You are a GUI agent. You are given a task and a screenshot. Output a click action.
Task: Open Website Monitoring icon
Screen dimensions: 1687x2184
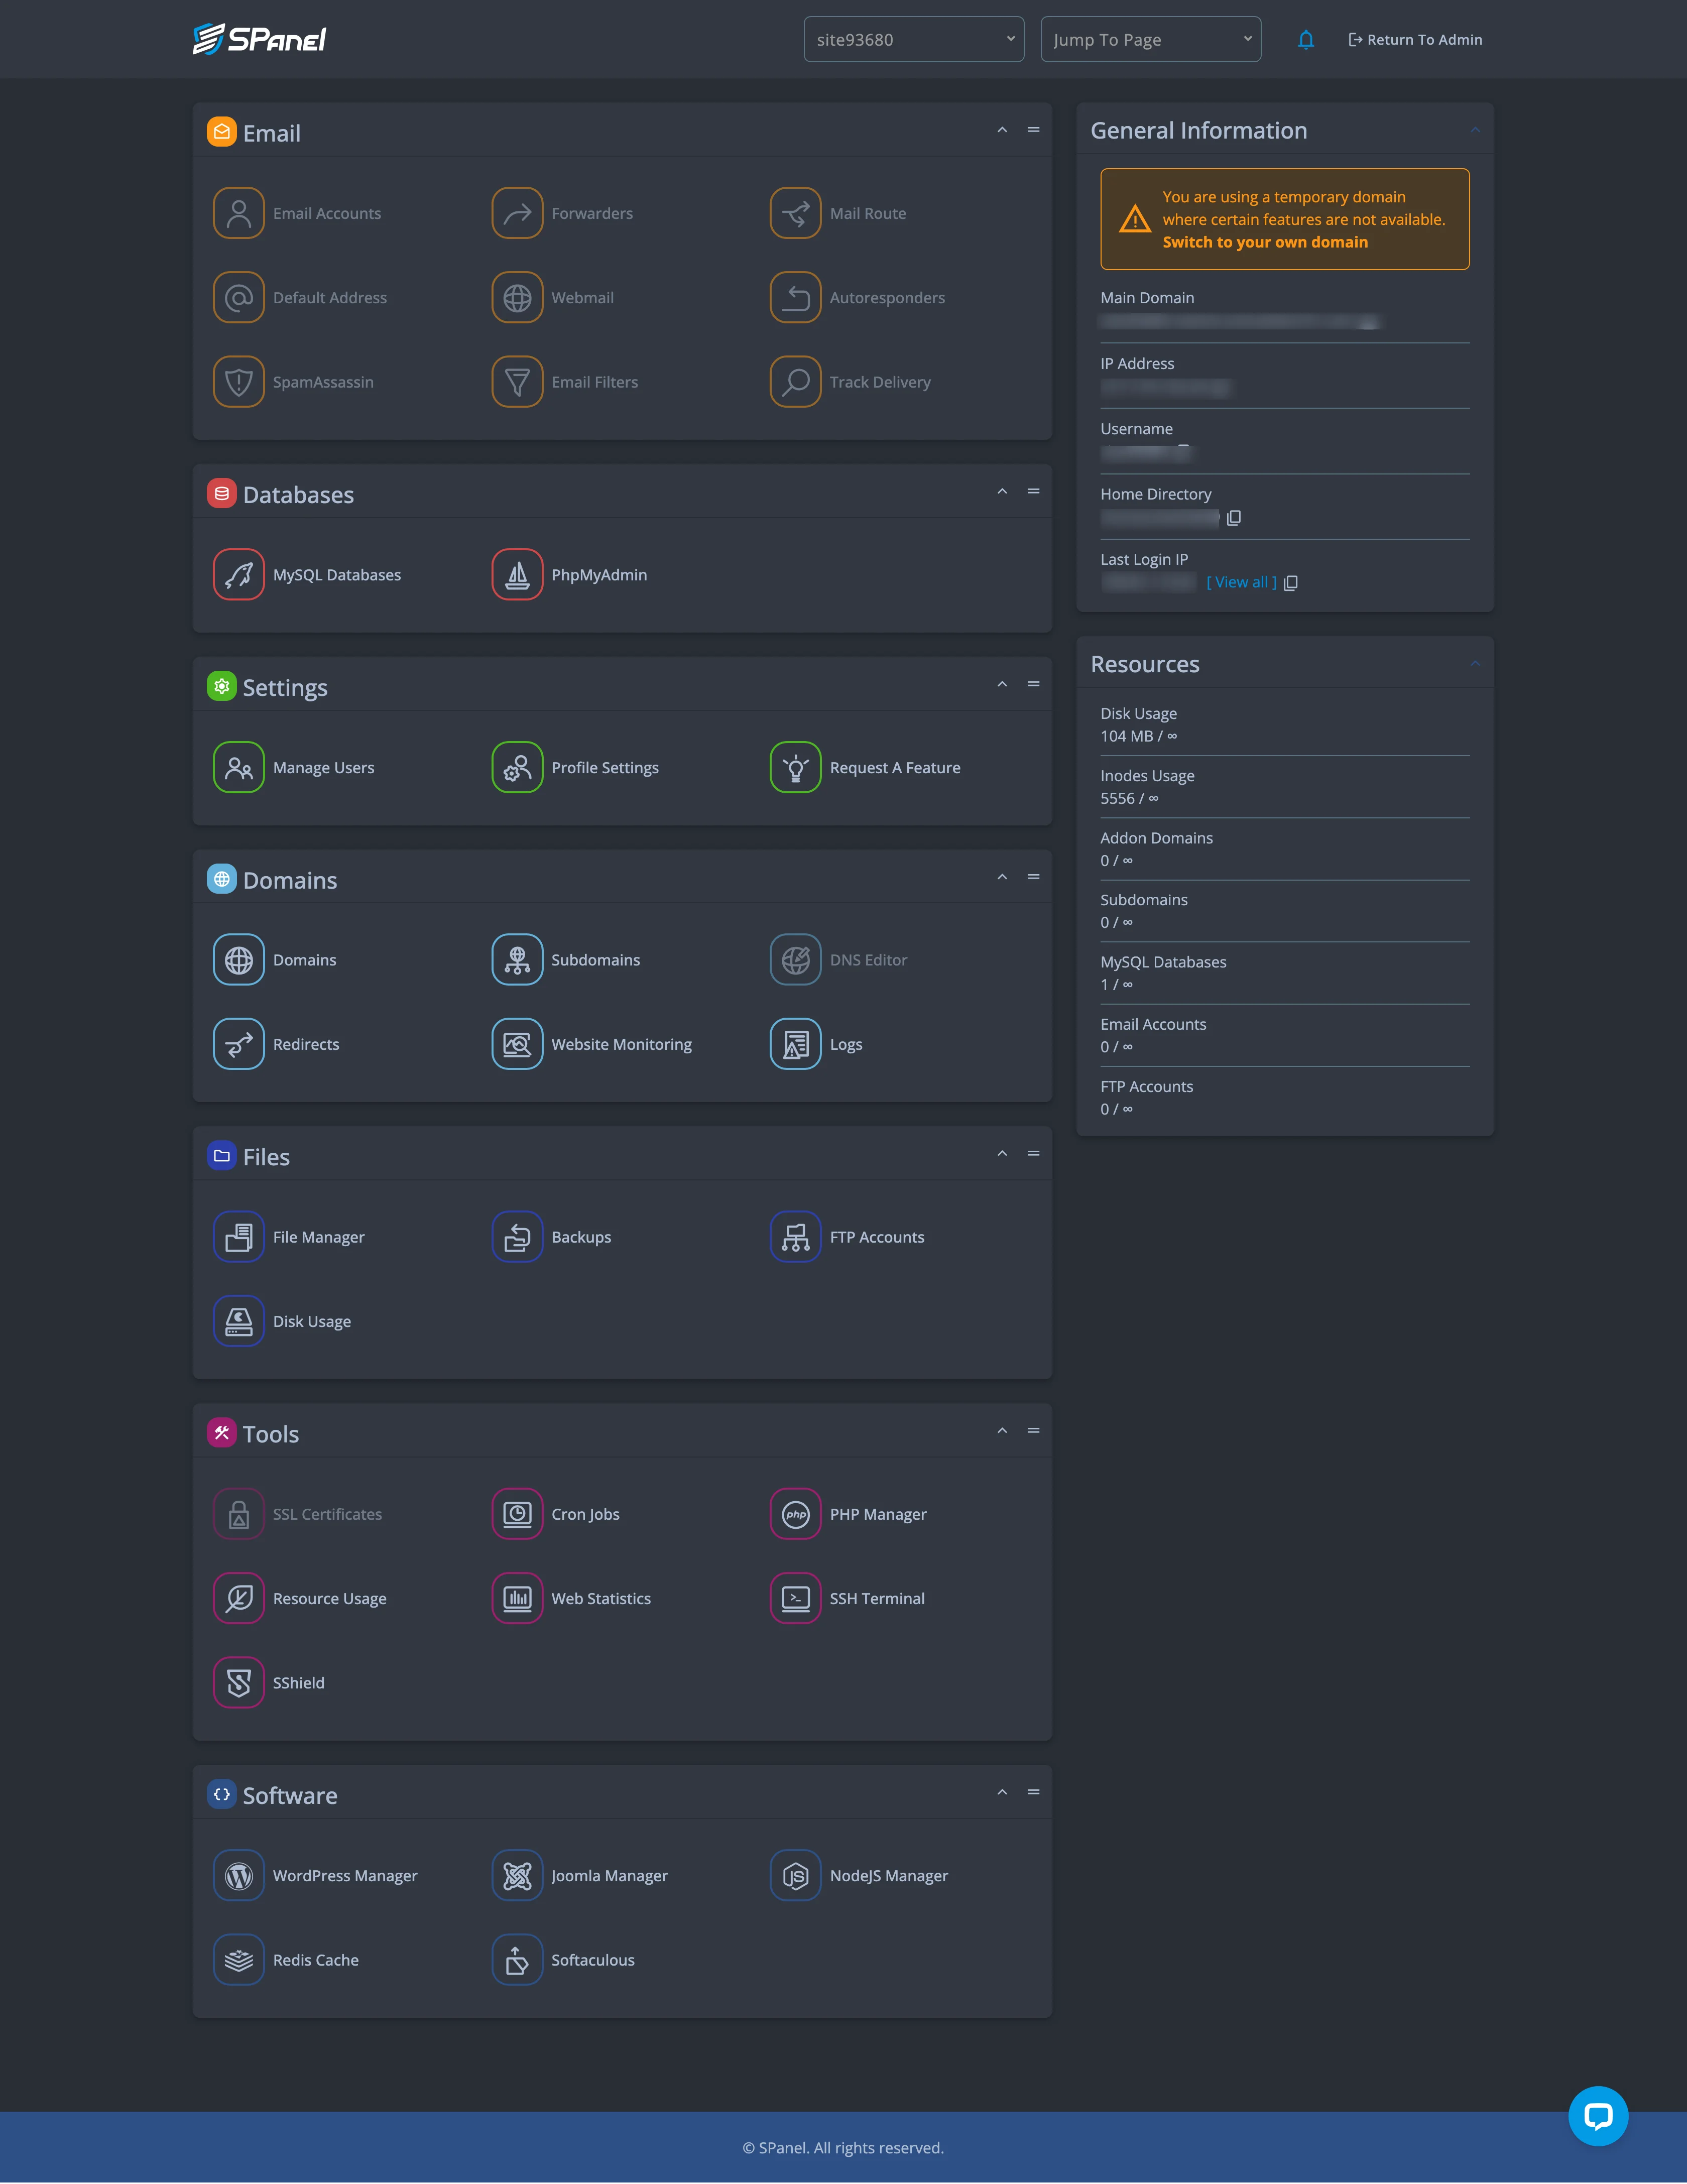(x=517, y=1044)
